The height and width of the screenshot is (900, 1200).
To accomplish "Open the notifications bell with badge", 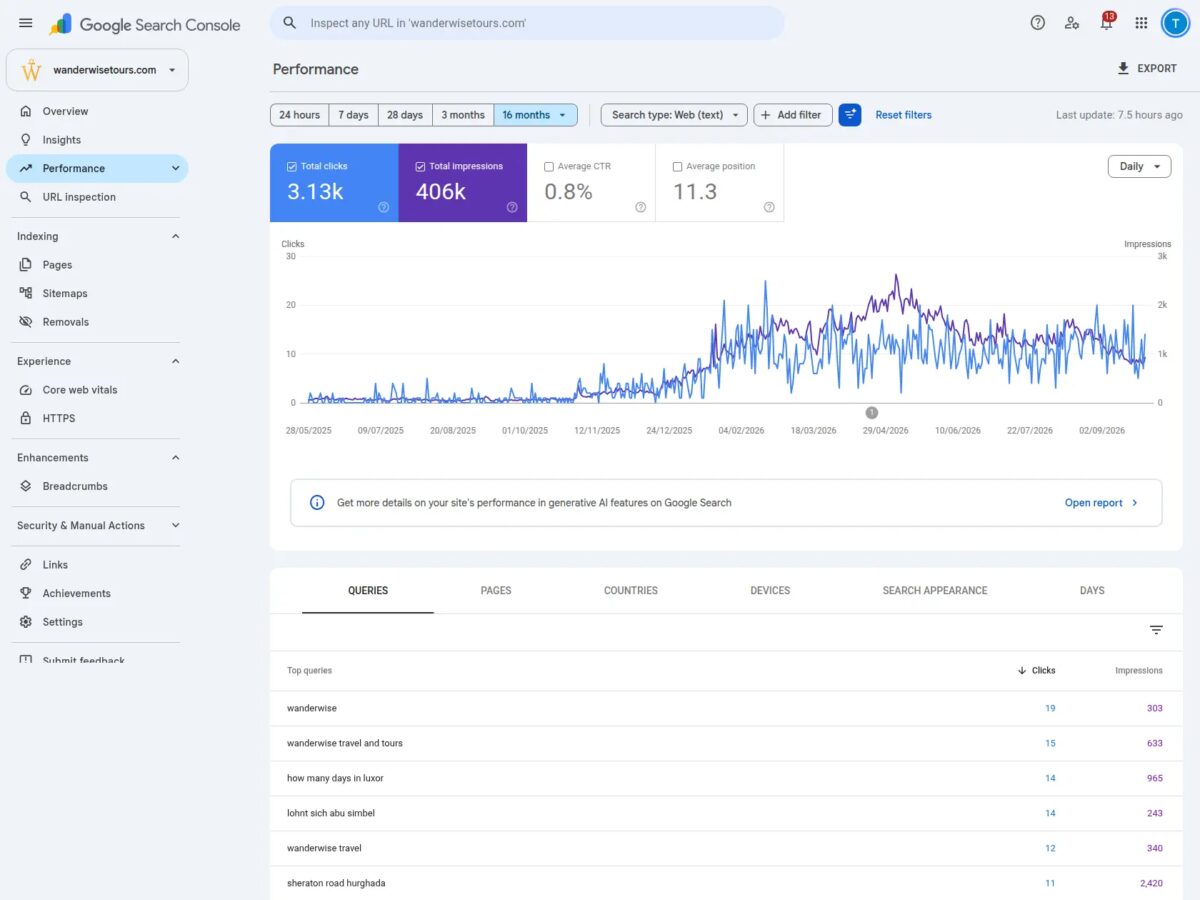I will coord(1107,22).
